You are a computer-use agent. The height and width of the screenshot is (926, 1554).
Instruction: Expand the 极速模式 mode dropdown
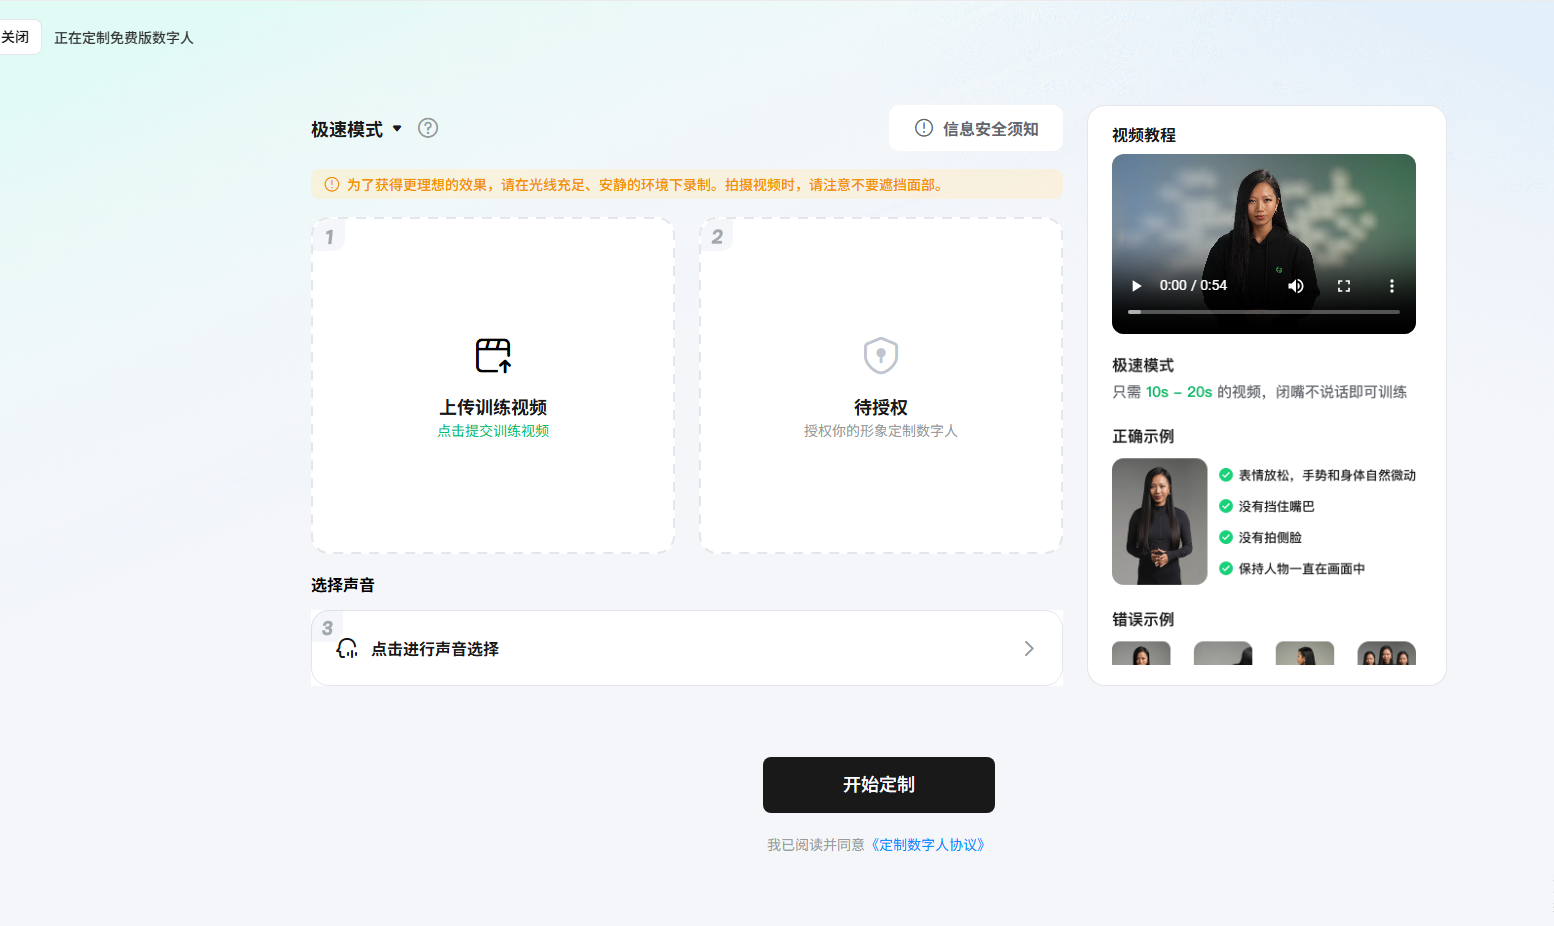tap(397, 129)
